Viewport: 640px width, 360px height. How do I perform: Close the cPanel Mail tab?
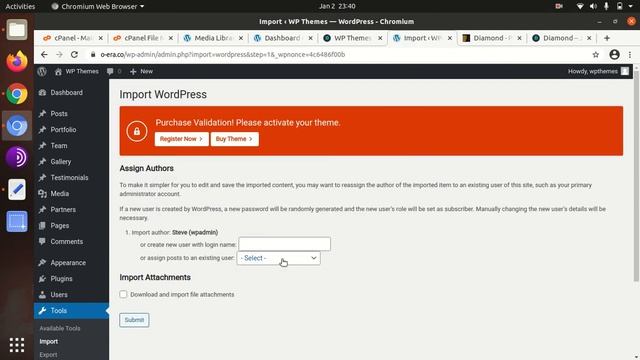(x=100, y=38)
